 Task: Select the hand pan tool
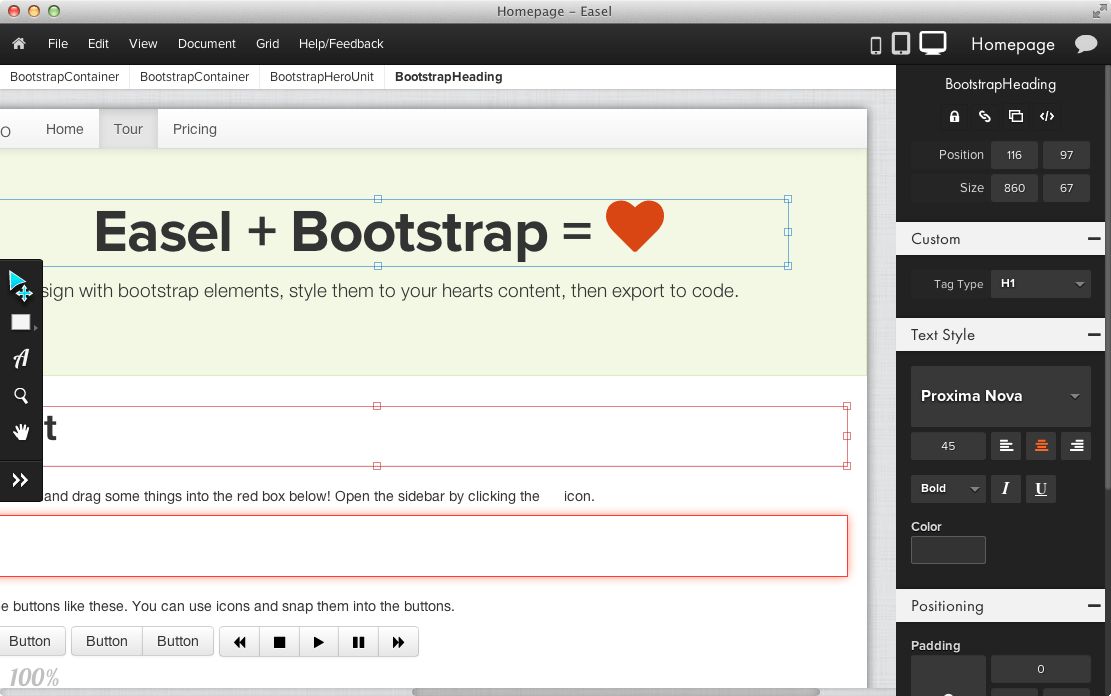pyautogui.click(x=20, y=432)
